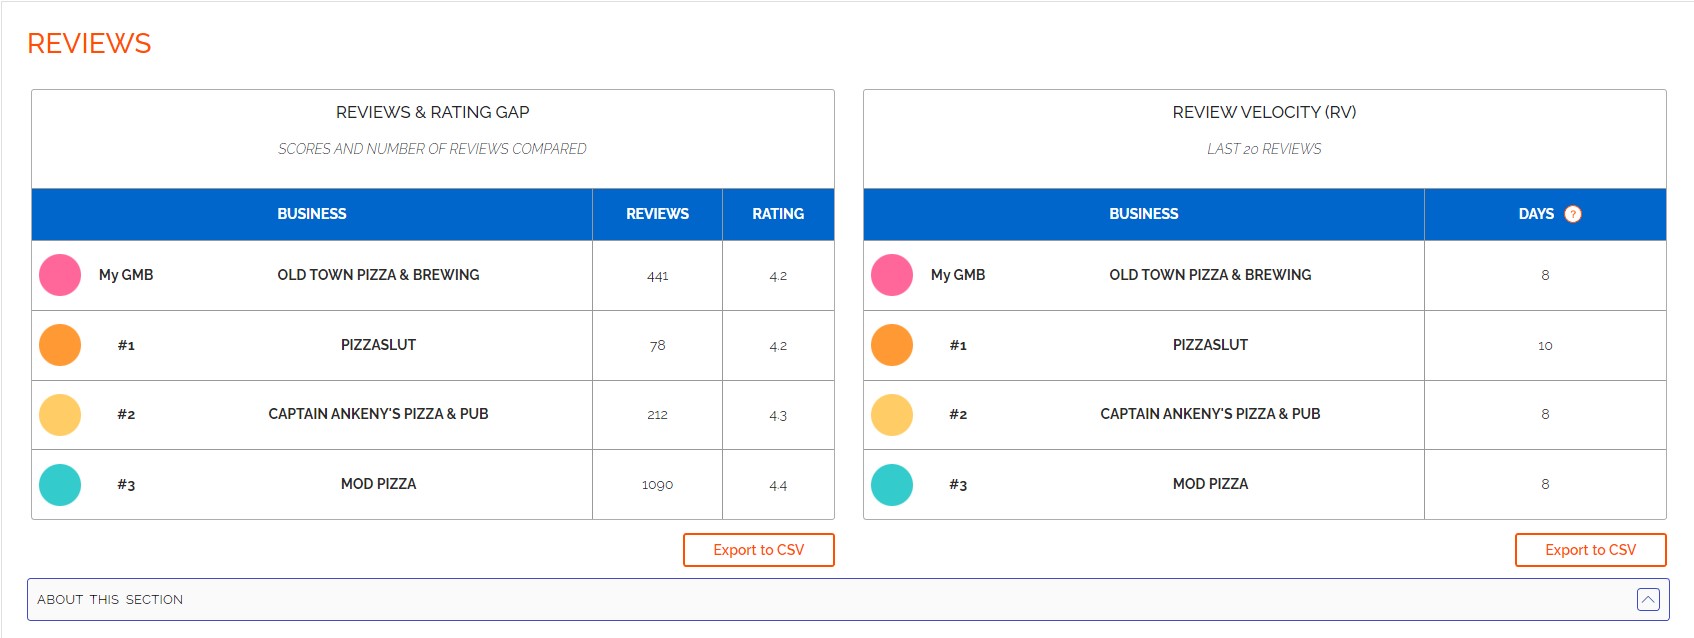Click the teal #3 dot in review velocity table
Image resolution: width=1694 pixels, height=638 pixels.
[x=892, y=485]
